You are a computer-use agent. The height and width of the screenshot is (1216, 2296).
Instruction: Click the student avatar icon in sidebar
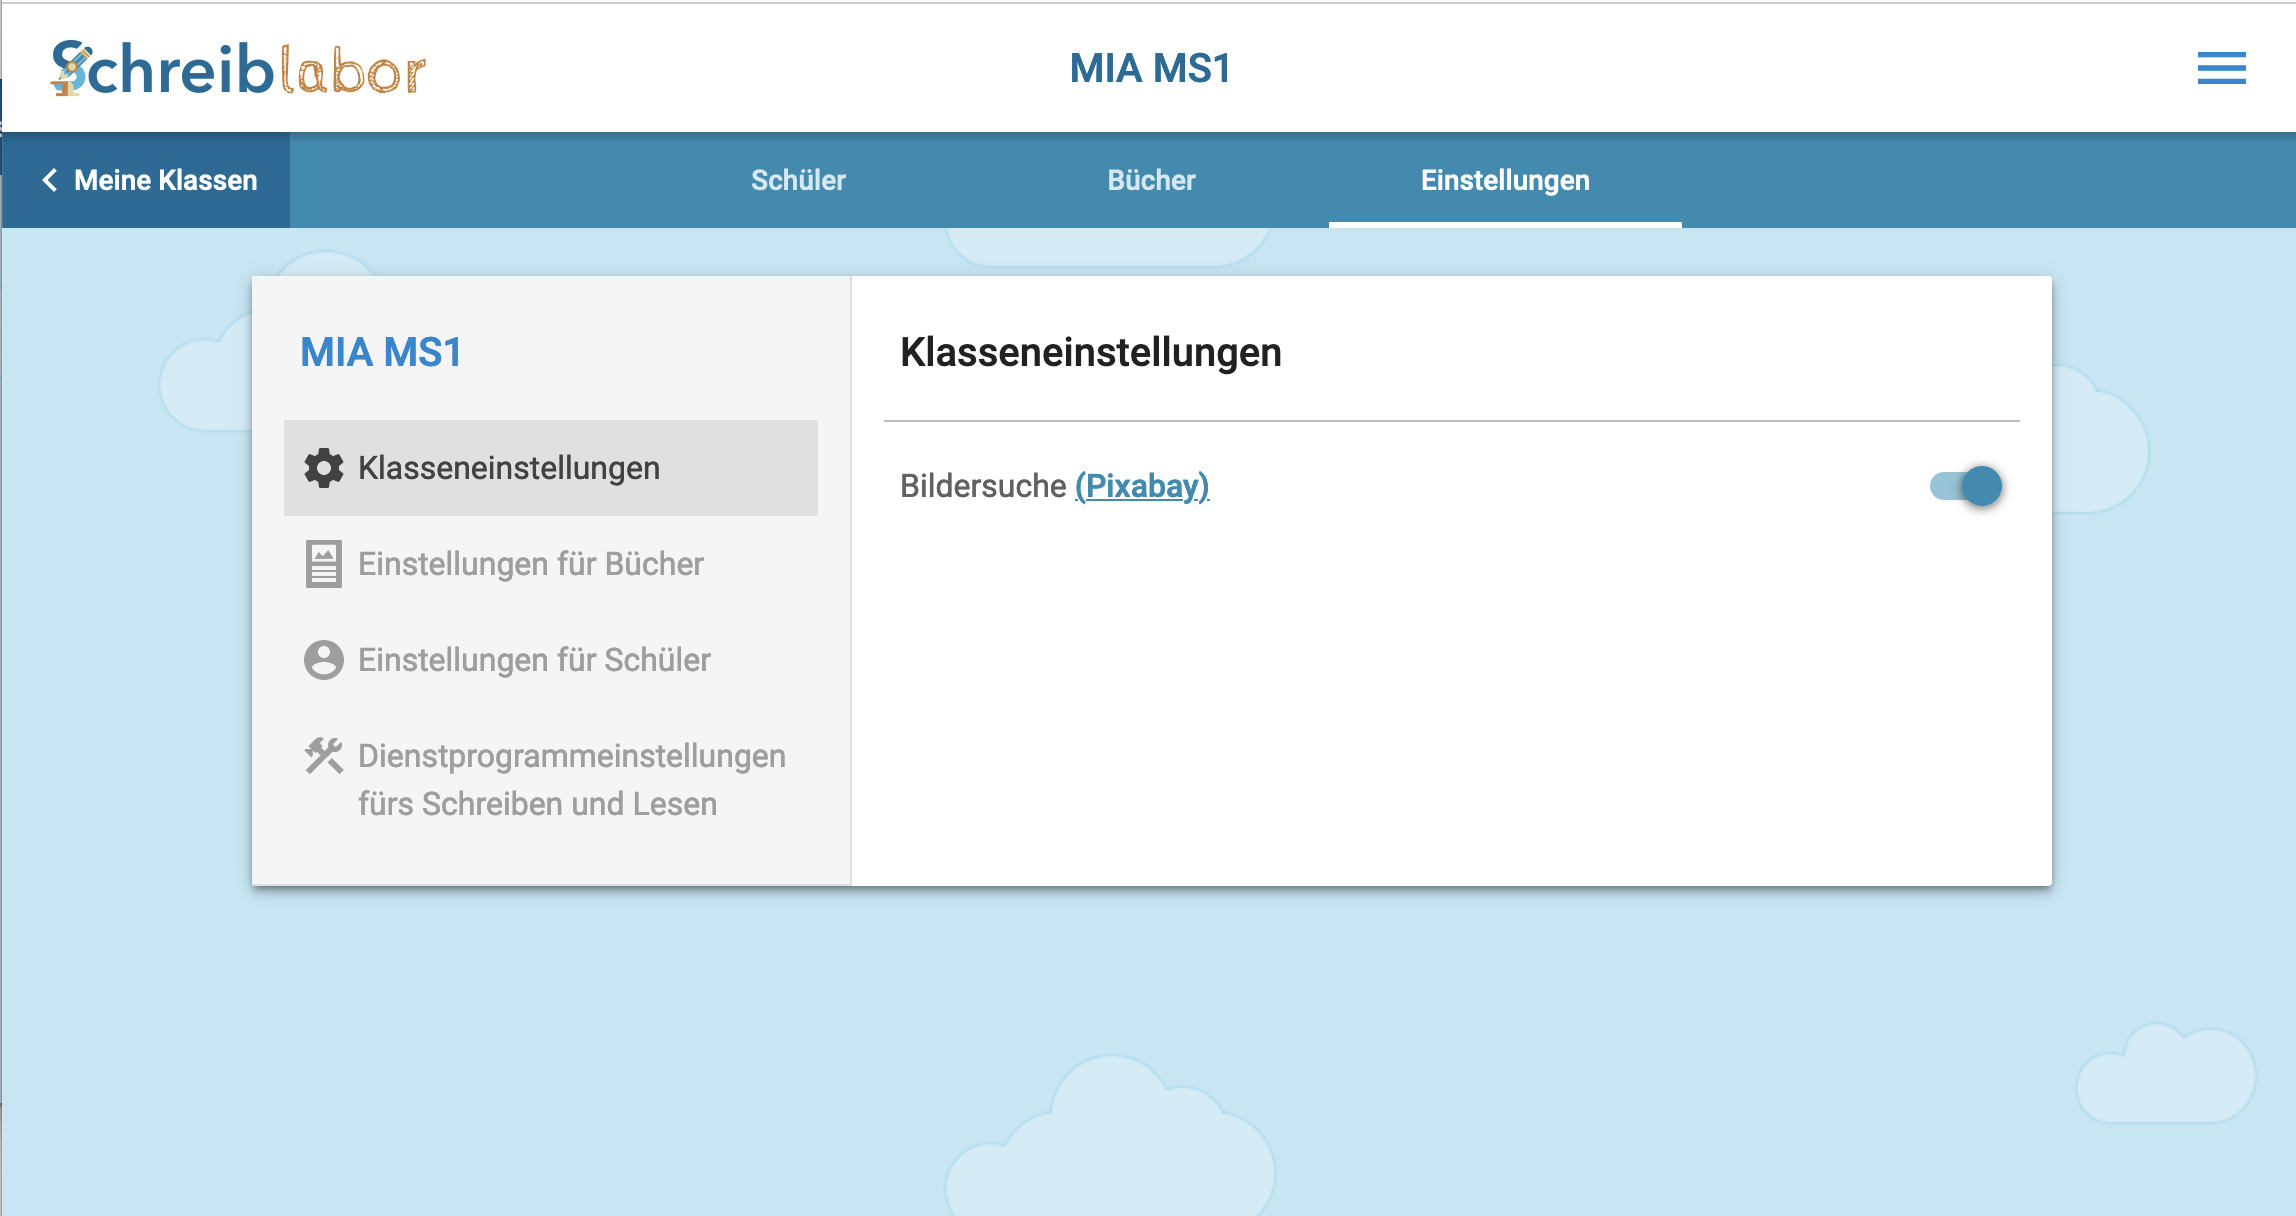click(x=323, y=660)
